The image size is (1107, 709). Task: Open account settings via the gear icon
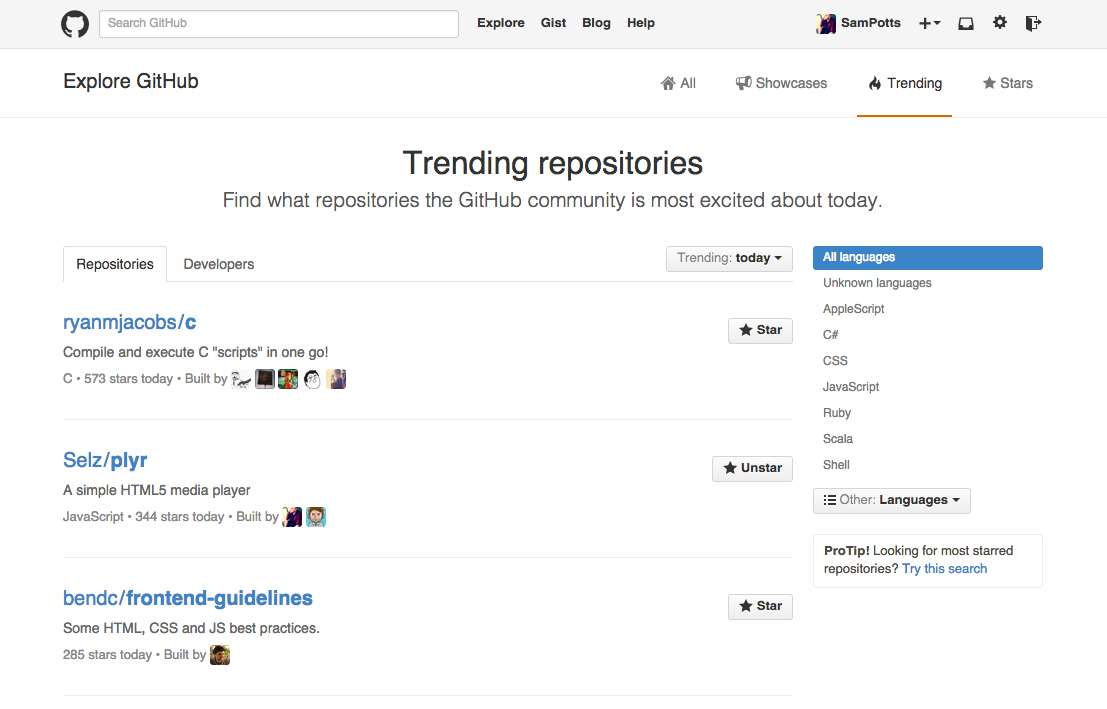(1000, 23)
